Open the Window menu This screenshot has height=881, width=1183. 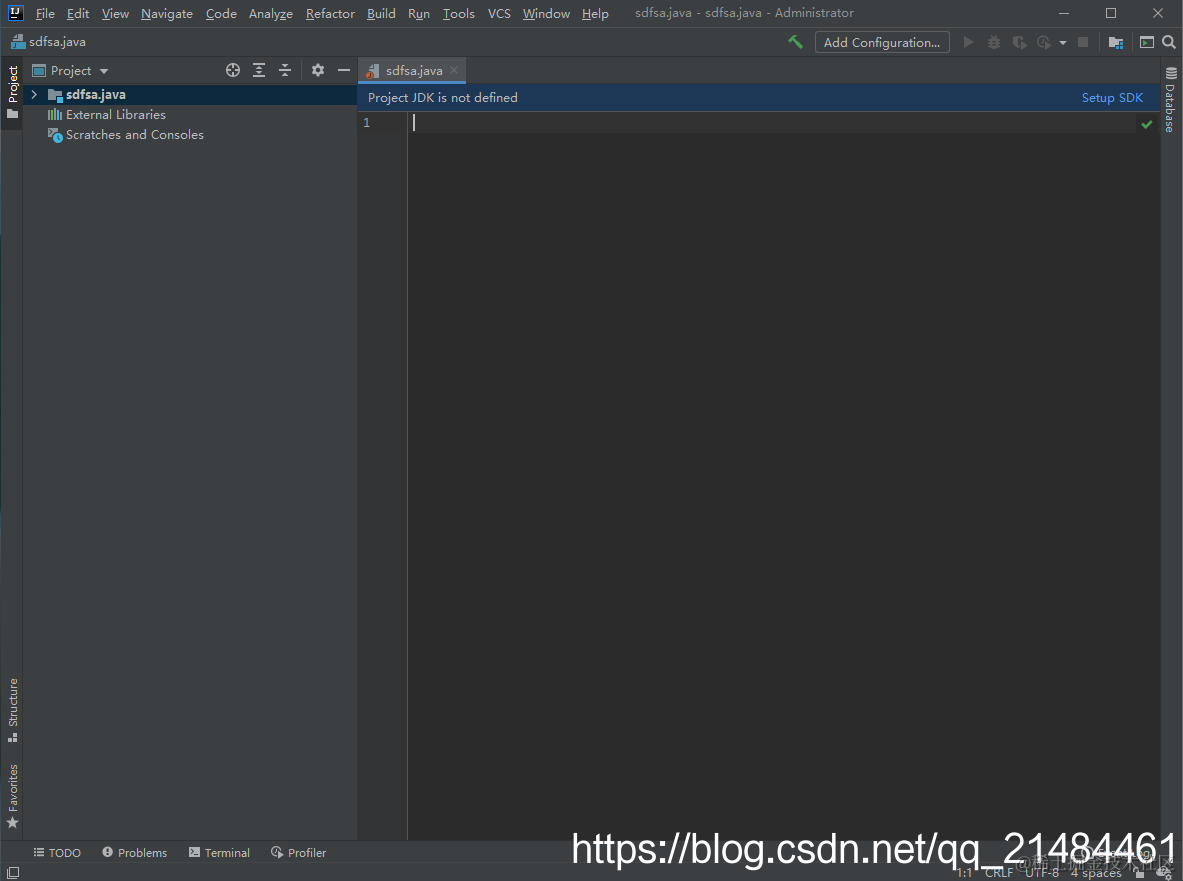click(x=546, y=14)
